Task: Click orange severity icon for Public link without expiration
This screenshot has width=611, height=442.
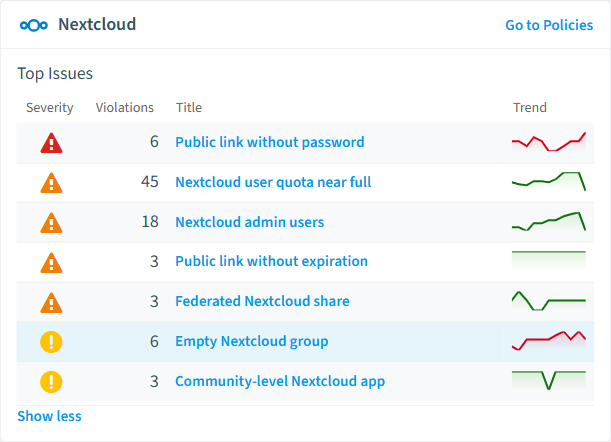Action: pos(51,263)
